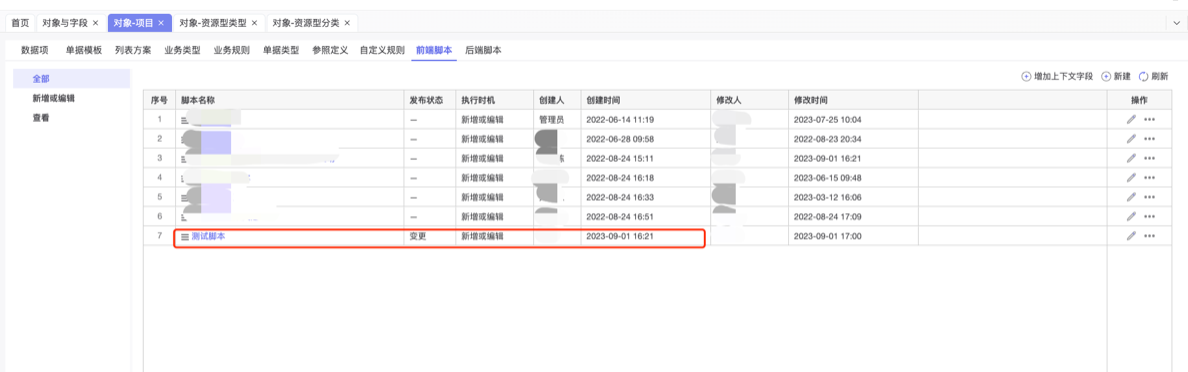Go to the 首页 tab
This screenshot has width=1188, height=372.
point(20,23)
